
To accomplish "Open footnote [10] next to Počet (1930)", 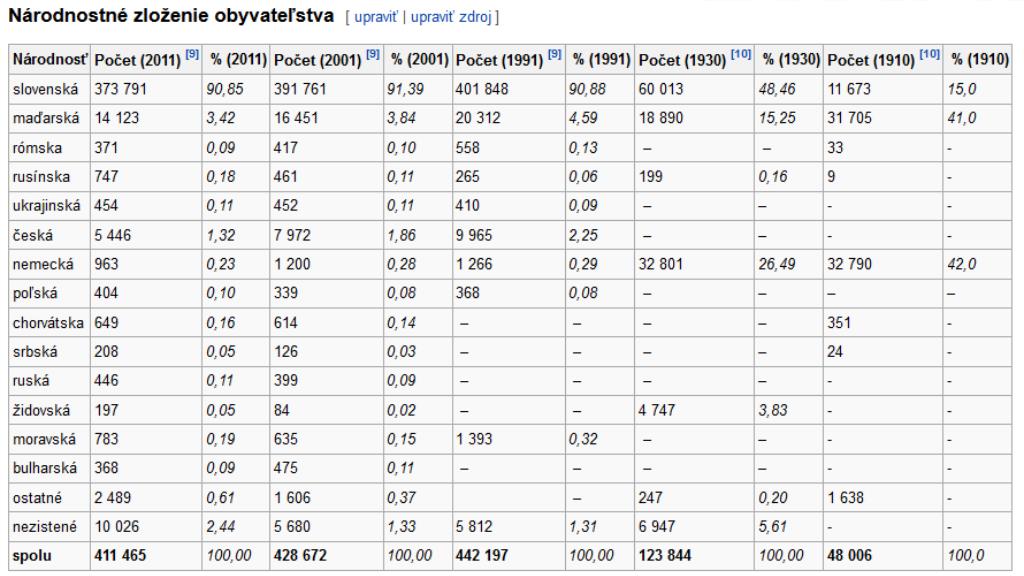I will click(x=741, y=54).
